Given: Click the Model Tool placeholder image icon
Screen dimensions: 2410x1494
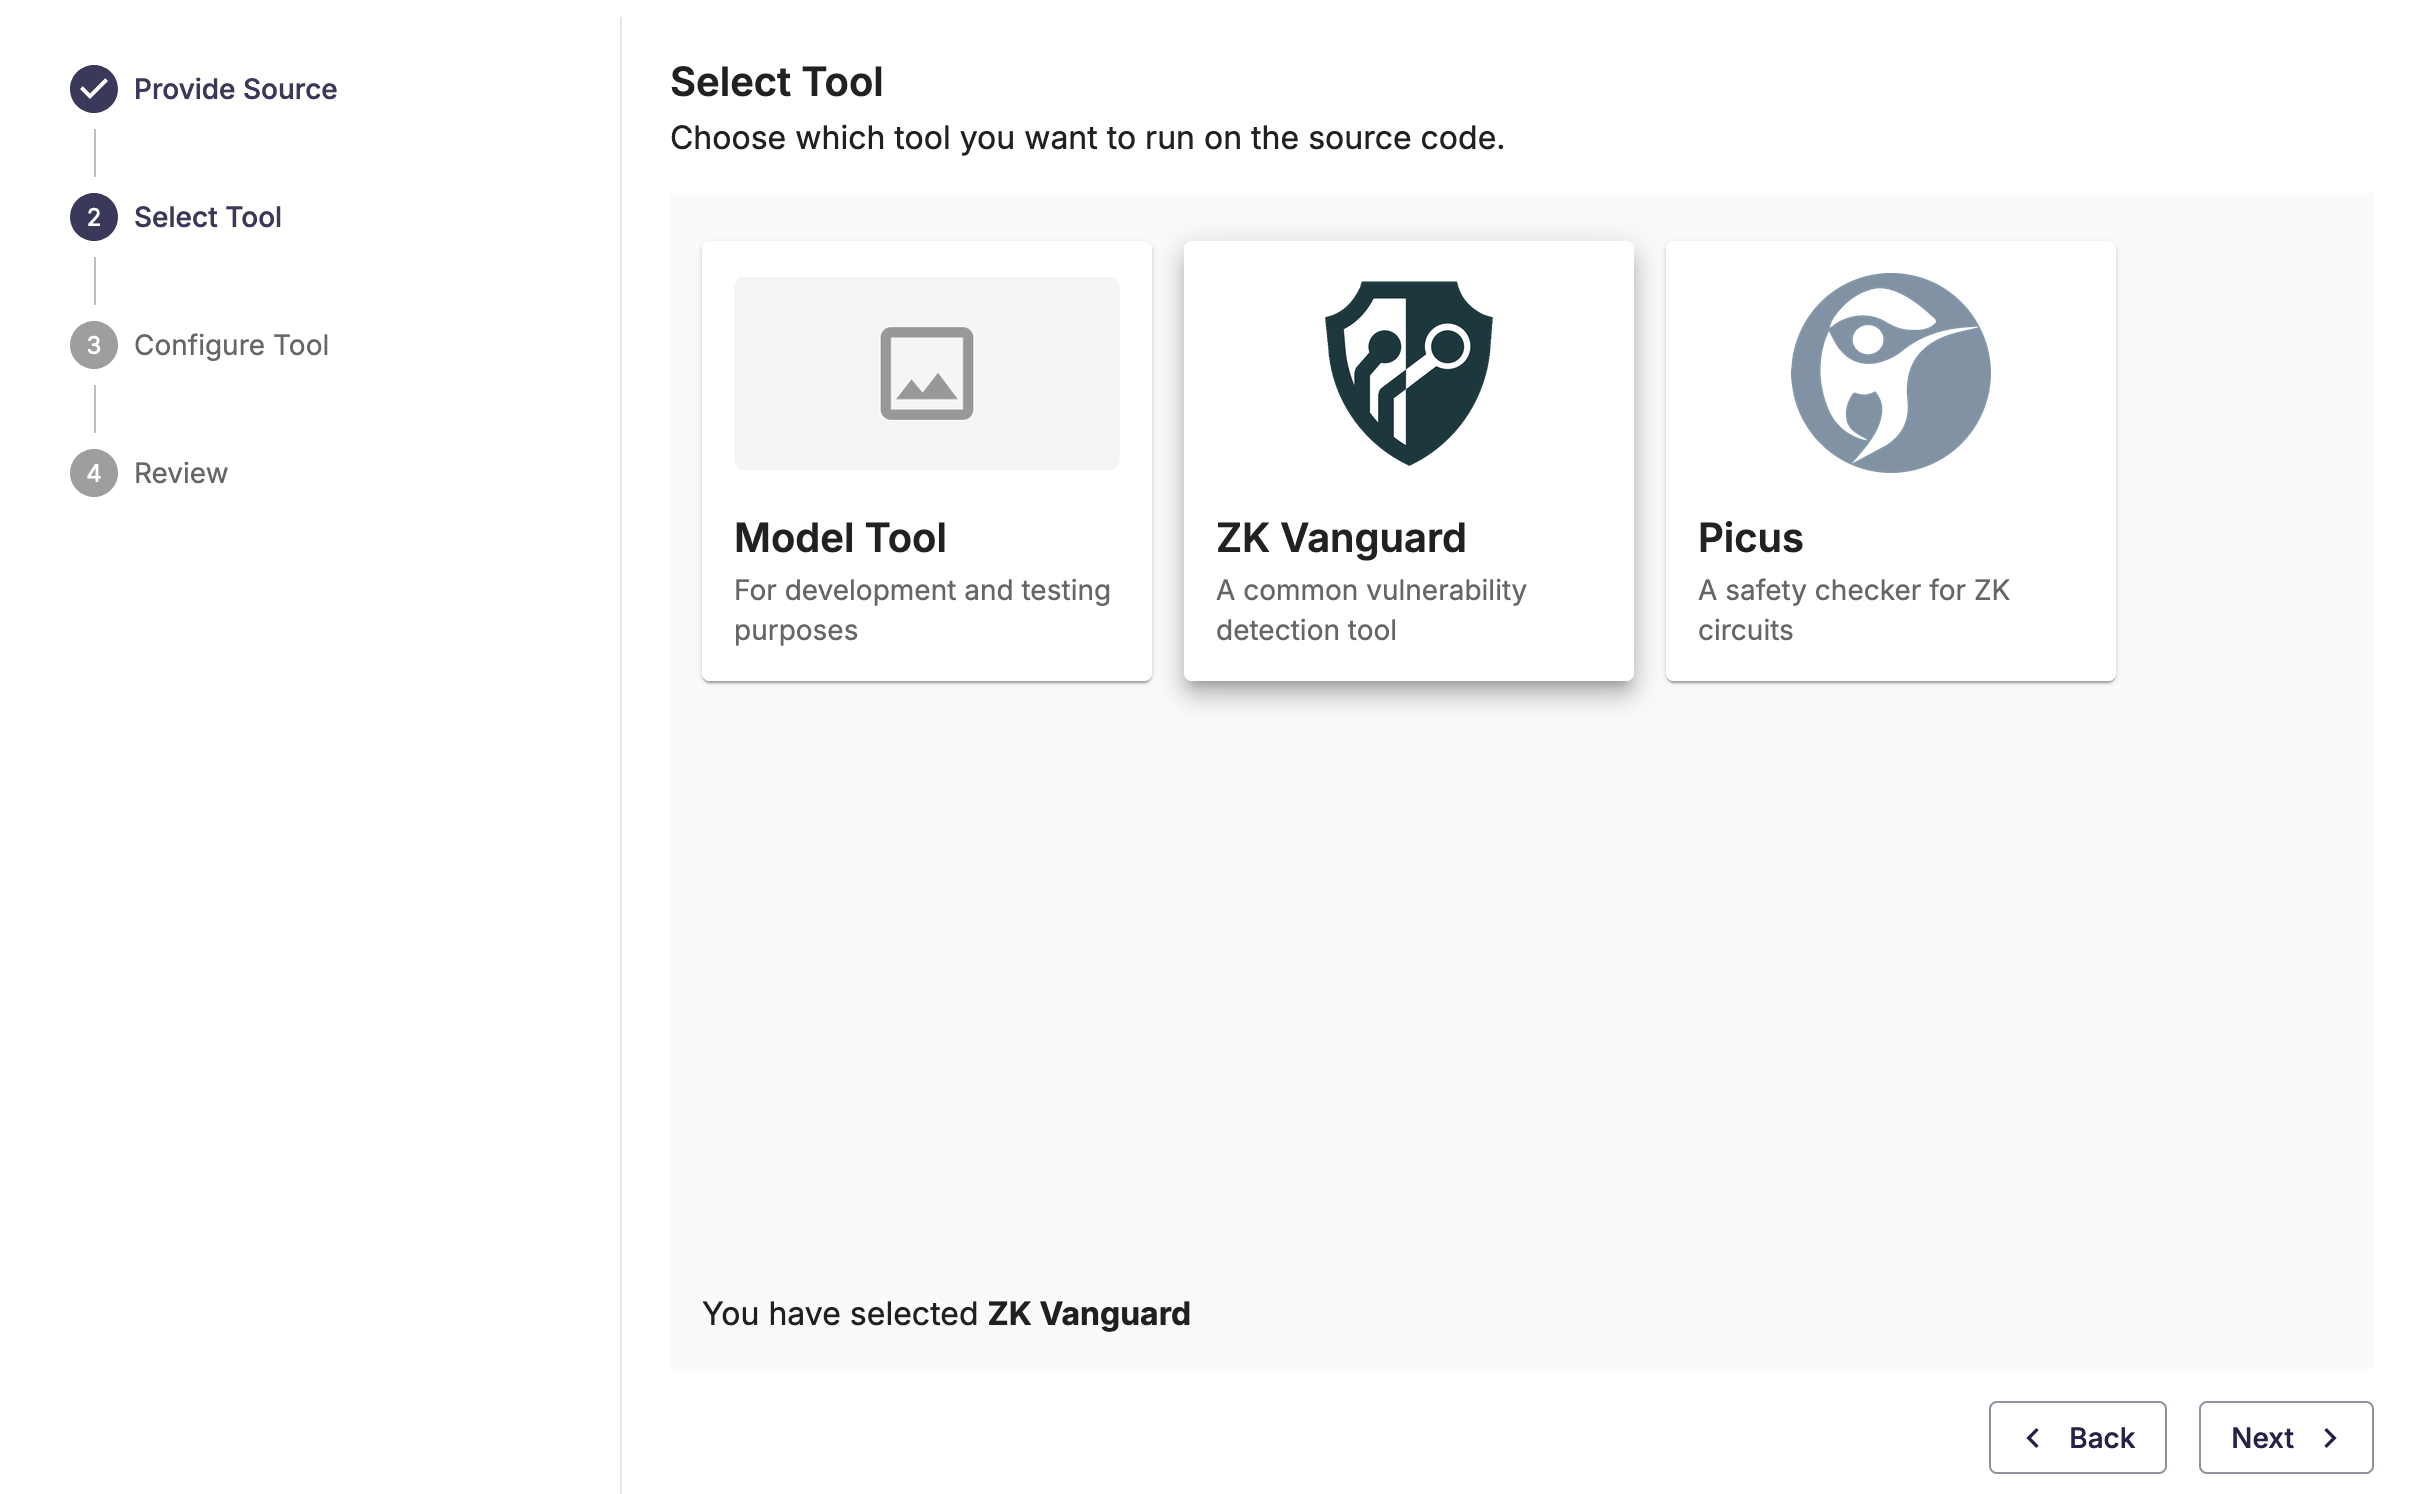Looking at the screenshot, I should coord(926,373).
